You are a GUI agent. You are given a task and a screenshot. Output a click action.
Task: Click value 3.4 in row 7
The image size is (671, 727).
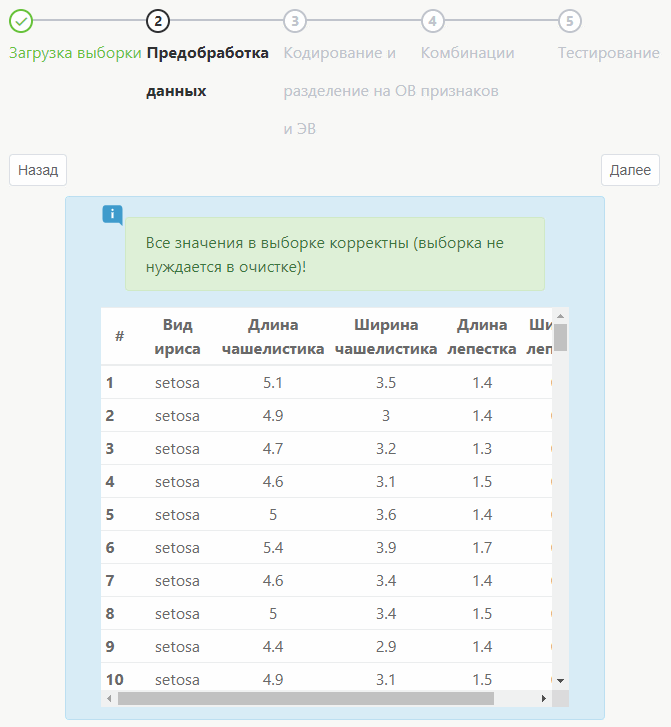(386, 581)
